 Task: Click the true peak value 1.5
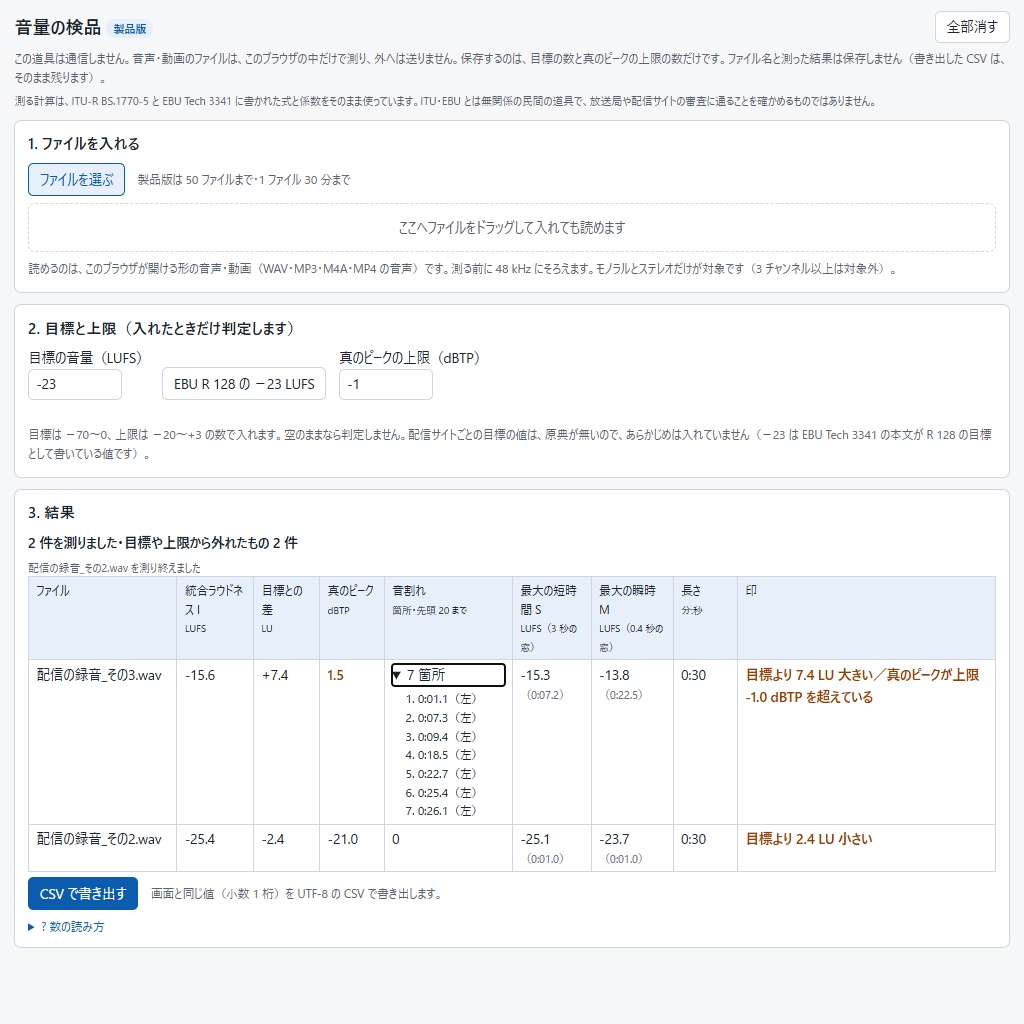336,675
